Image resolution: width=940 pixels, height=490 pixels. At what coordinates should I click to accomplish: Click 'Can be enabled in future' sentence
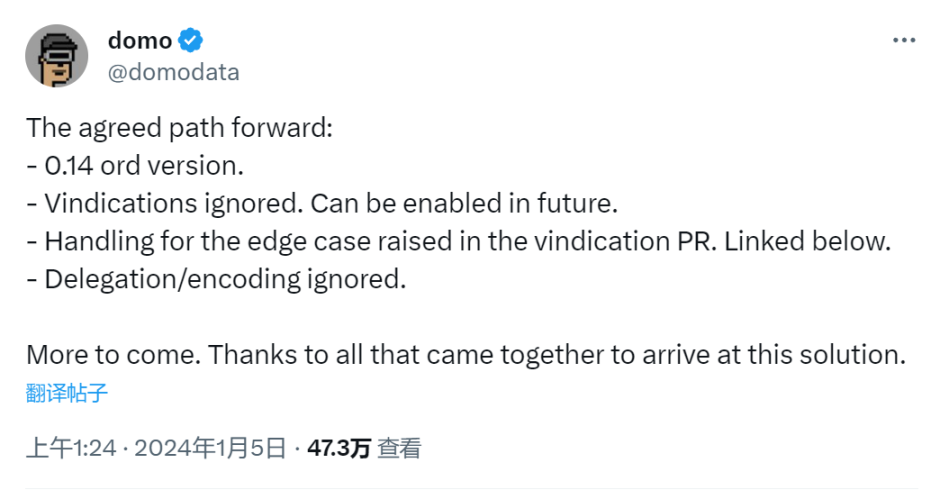click(464, 203)
